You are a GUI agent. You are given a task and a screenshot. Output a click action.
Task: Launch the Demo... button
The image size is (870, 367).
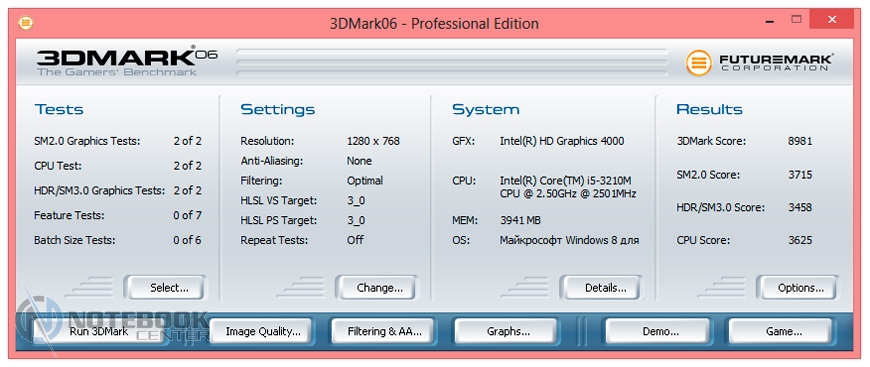point(657,331)
